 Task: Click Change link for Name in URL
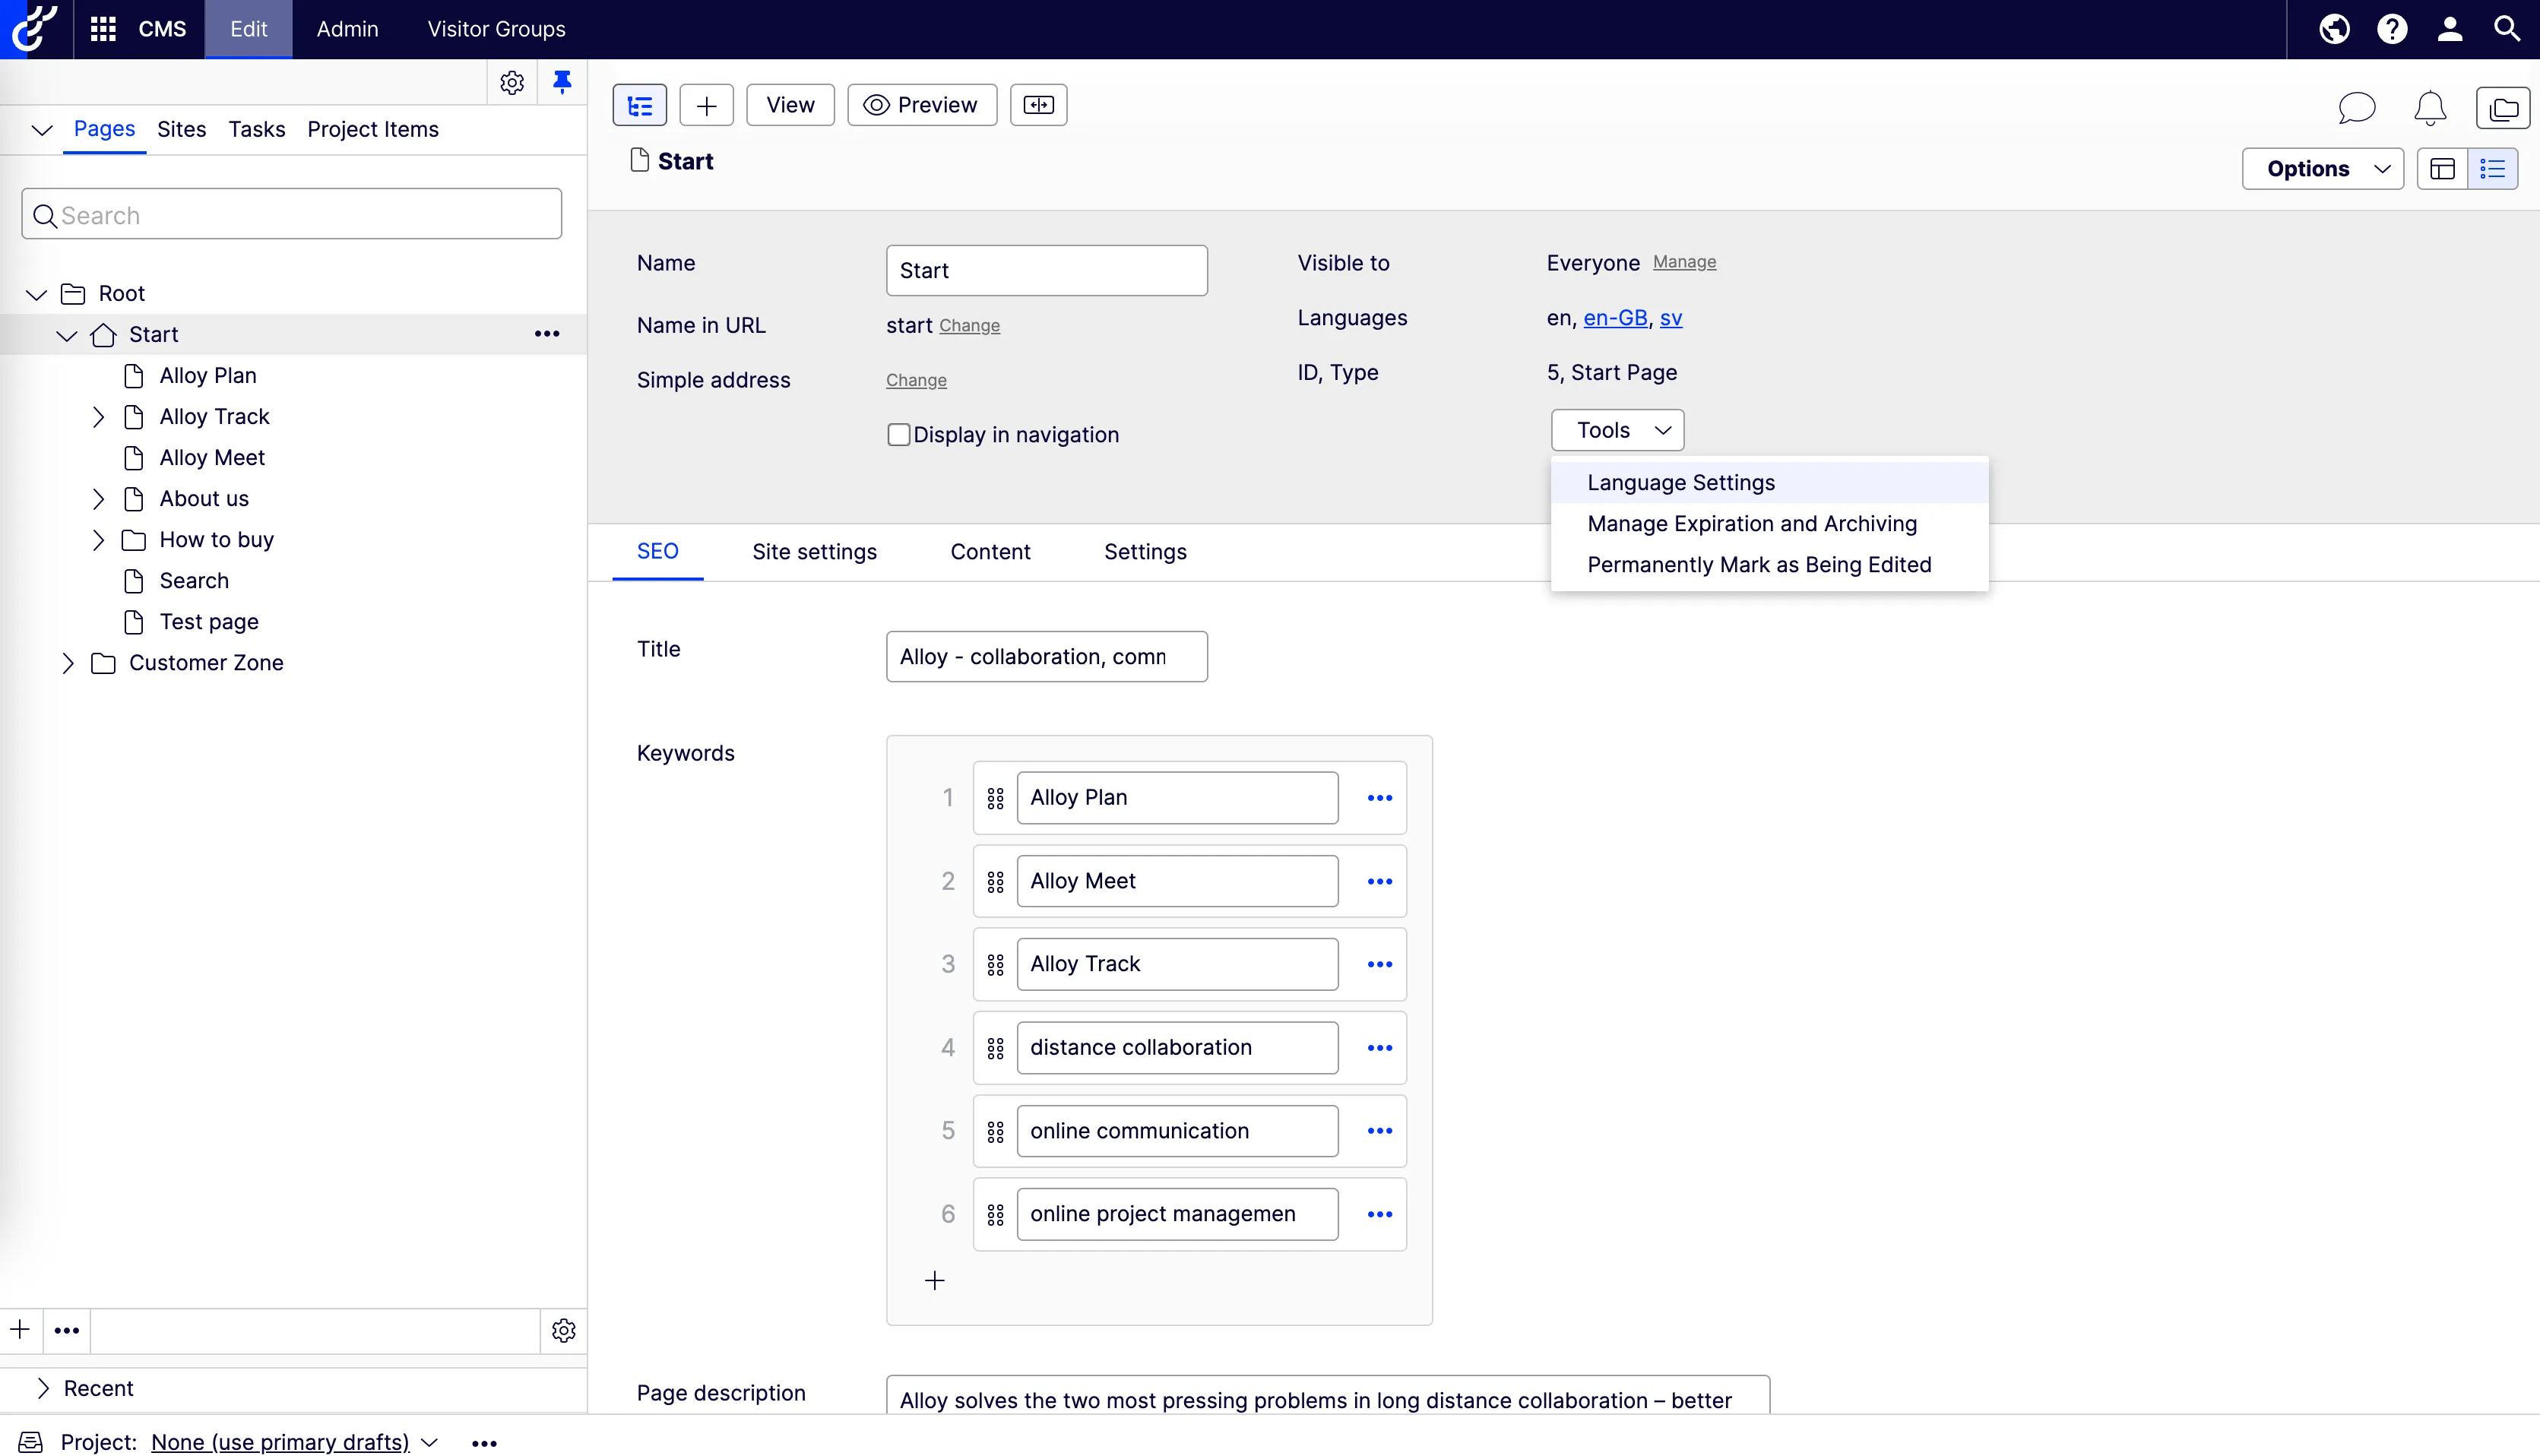pyautogui.click(x=970, y=326)
